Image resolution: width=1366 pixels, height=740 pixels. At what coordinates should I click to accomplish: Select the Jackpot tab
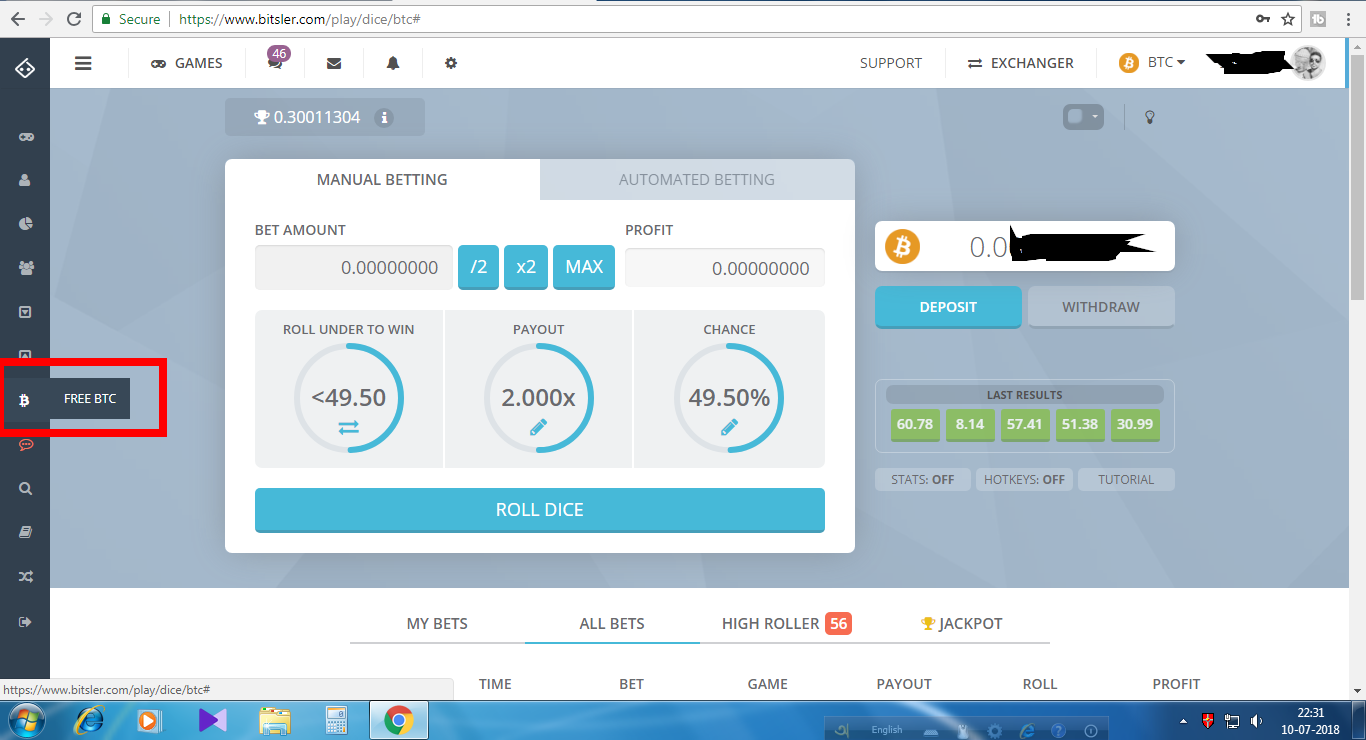pos(961,623)
